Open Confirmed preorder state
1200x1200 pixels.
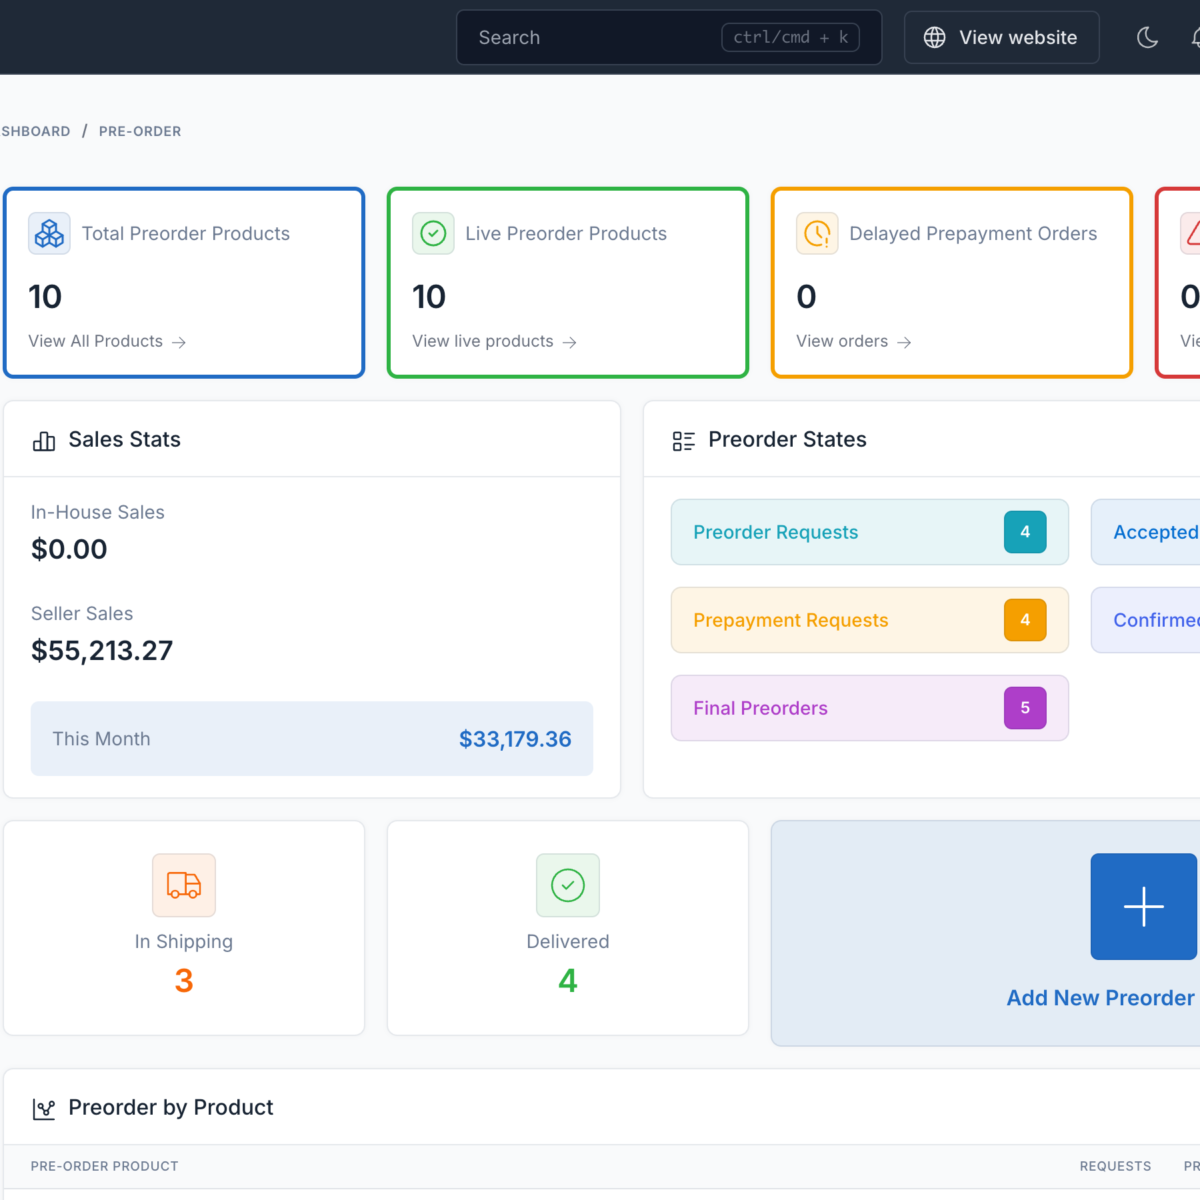pyautogui.click(x=1146, y=620)
